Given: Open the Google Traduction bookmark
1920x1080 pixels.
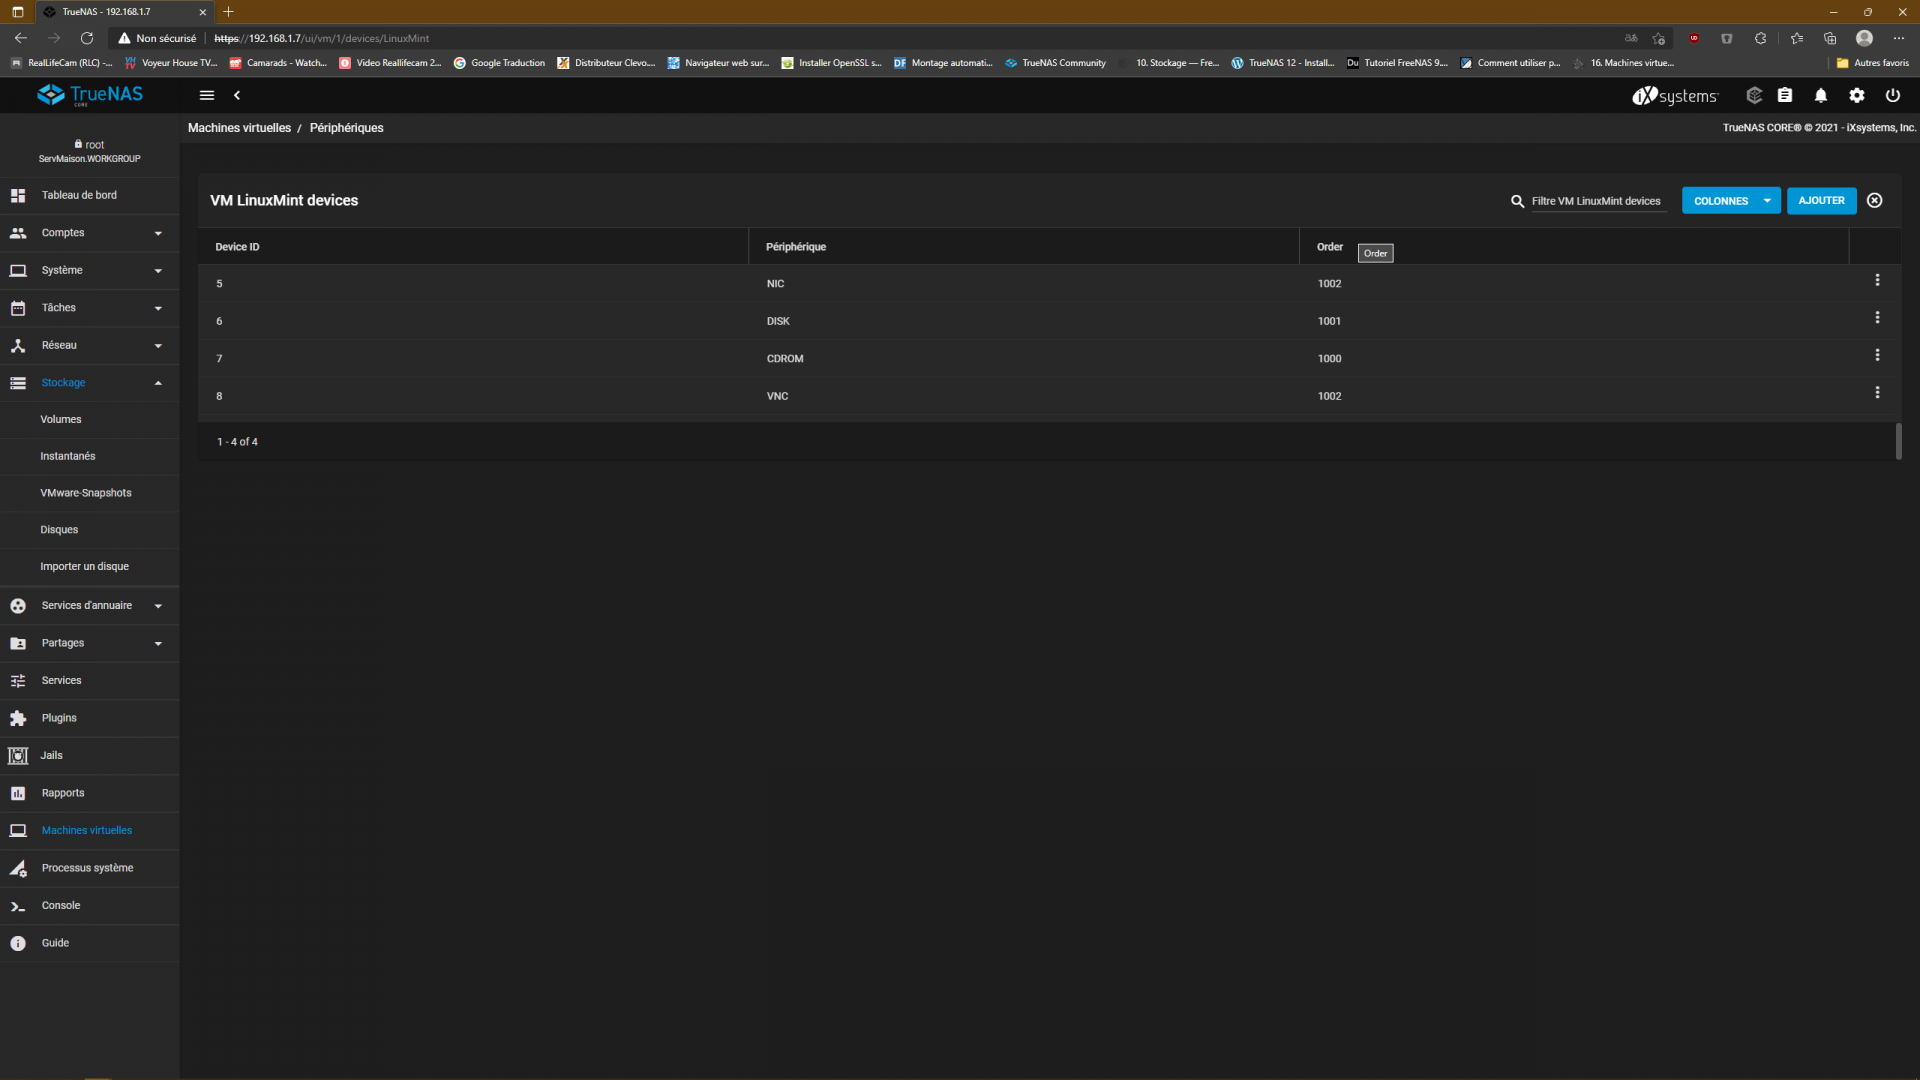Looking at the screenshot, I should (x=499, y=63).
